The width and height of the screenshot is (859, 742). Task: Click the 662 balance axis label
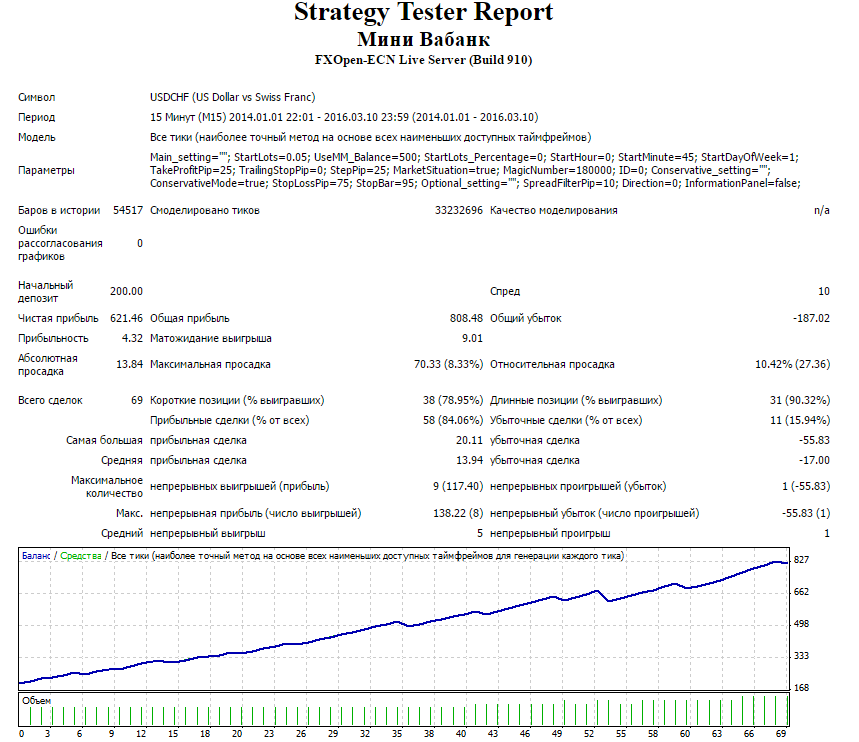801,592
